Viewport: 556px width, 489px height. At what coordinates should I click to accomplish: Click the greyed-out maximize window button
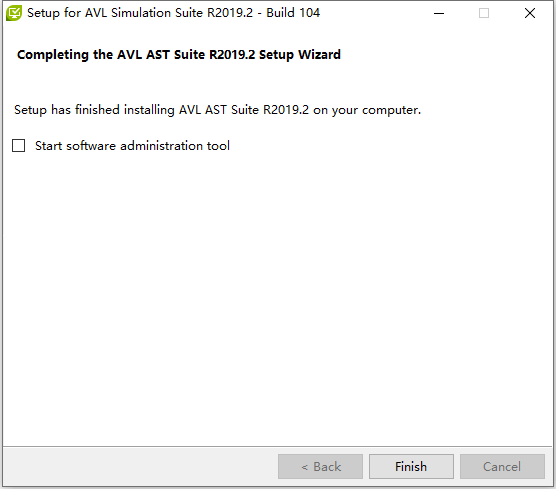coord(484,13)
